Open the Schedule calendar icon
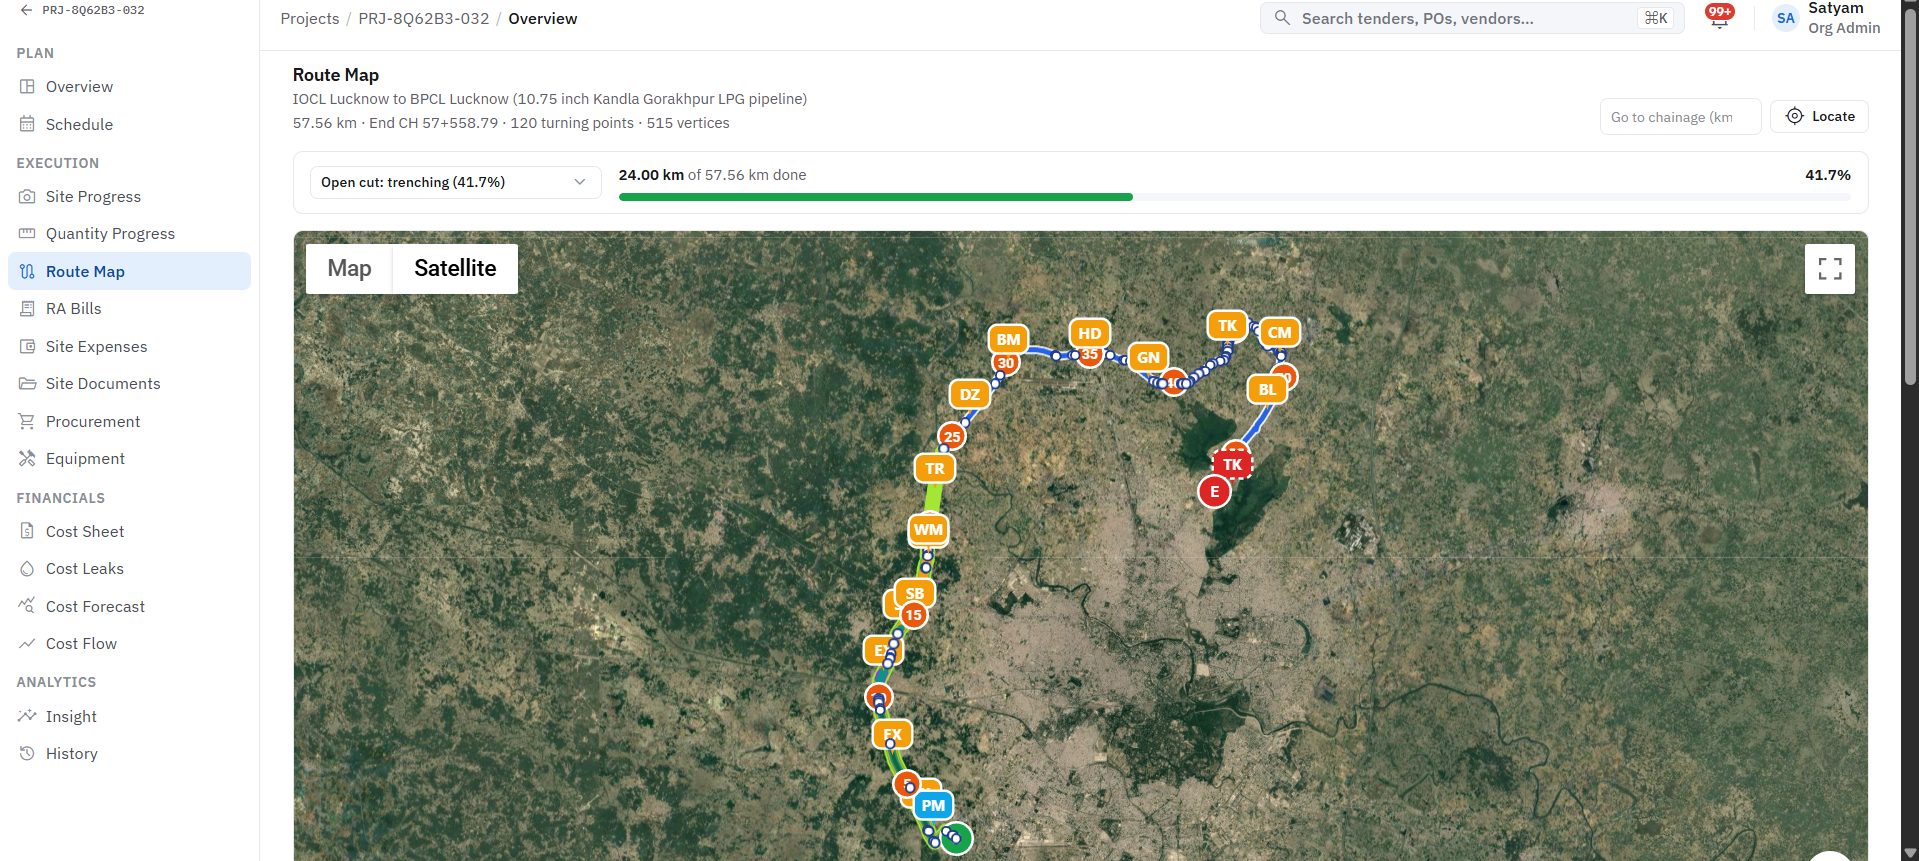 (x=27, y=124)
